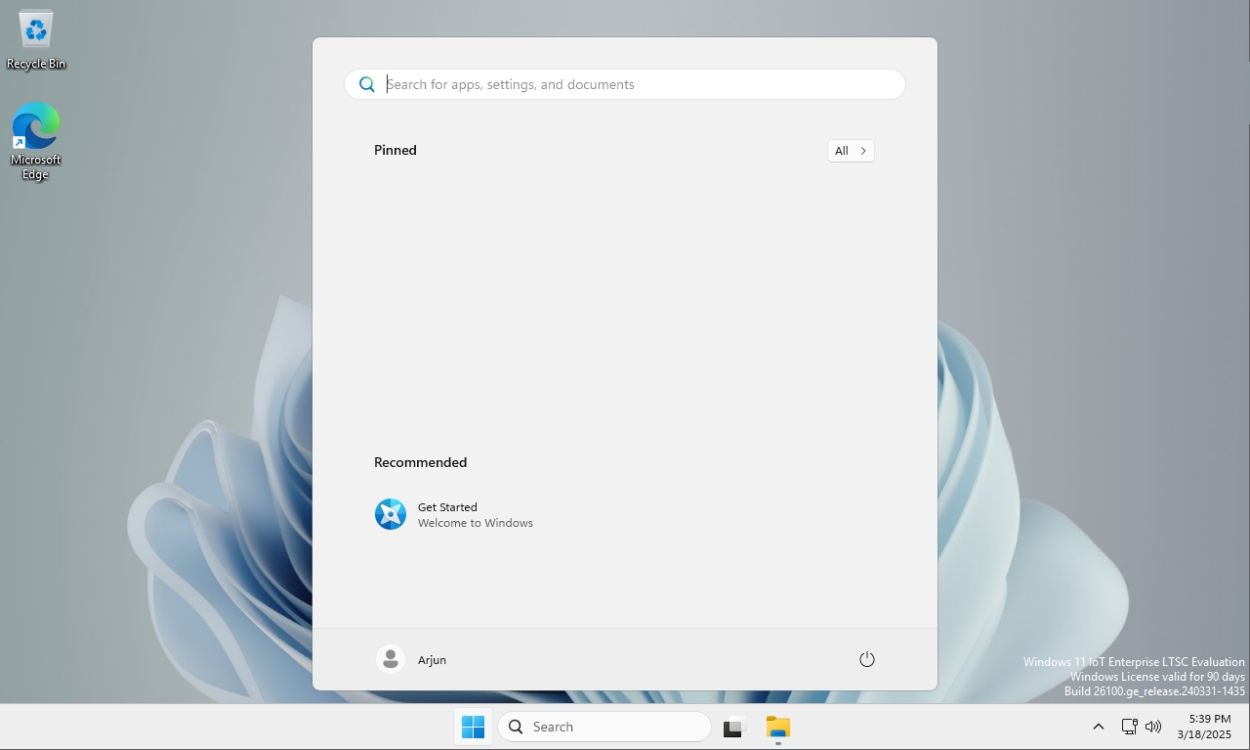Open the volume icon in the system tray
The height and width of the screenshot is (750, 1250).
tap(1154, 726)
